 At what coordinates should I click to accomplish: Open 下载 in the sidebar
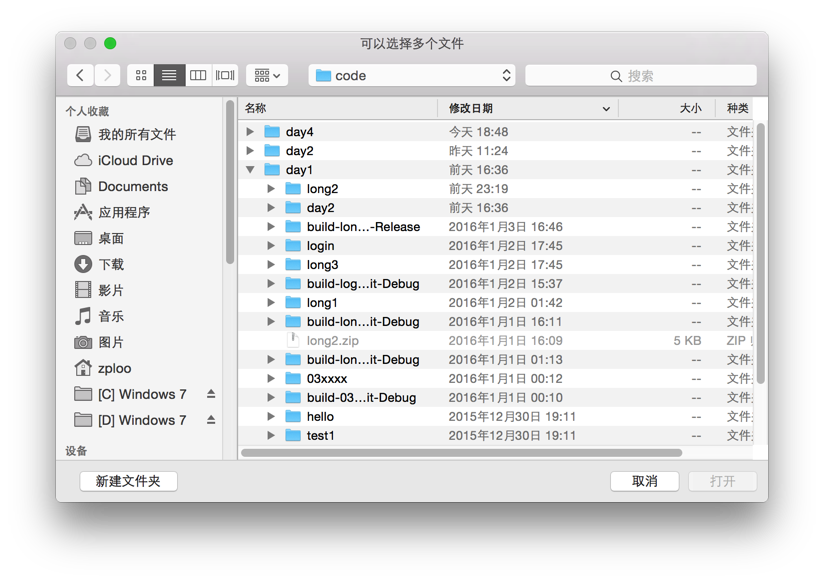point(99,264)
